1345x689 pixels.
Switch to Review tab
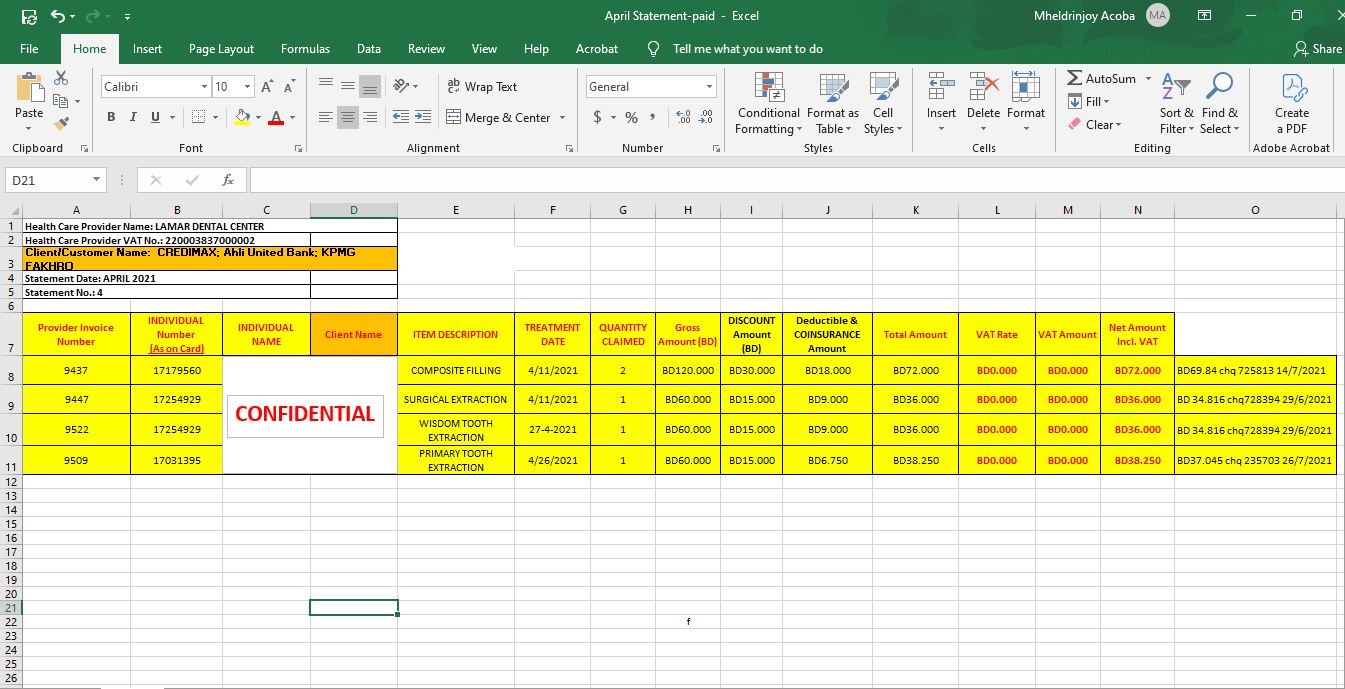(426, 48)
